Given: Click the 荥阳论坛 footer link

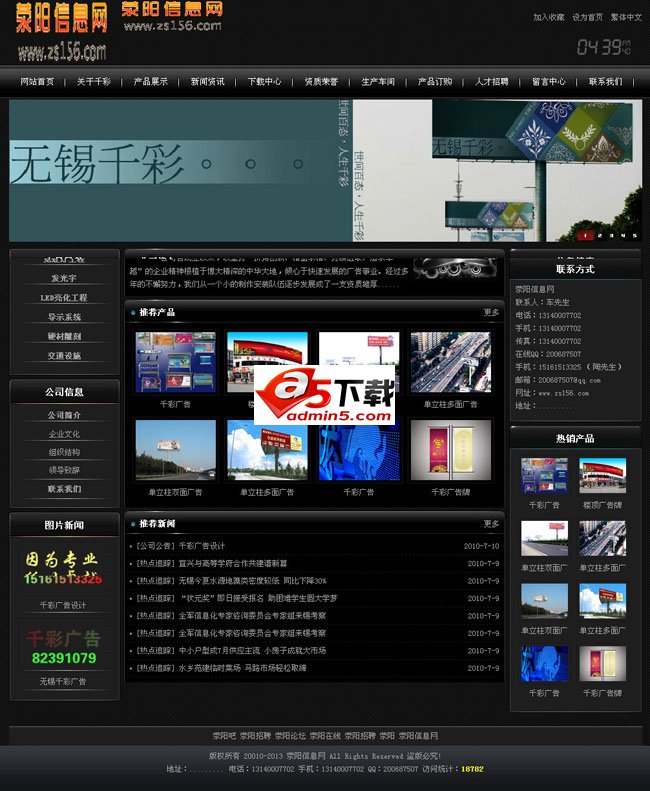Looking at the screenshot, I should [x=290, y=736].
